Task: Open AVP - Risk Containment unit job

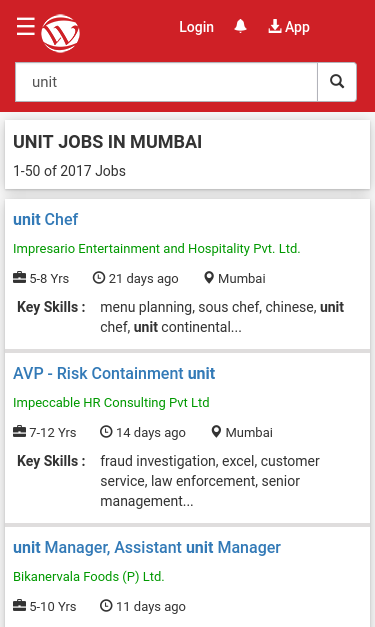Action: (x=114, y=373)
